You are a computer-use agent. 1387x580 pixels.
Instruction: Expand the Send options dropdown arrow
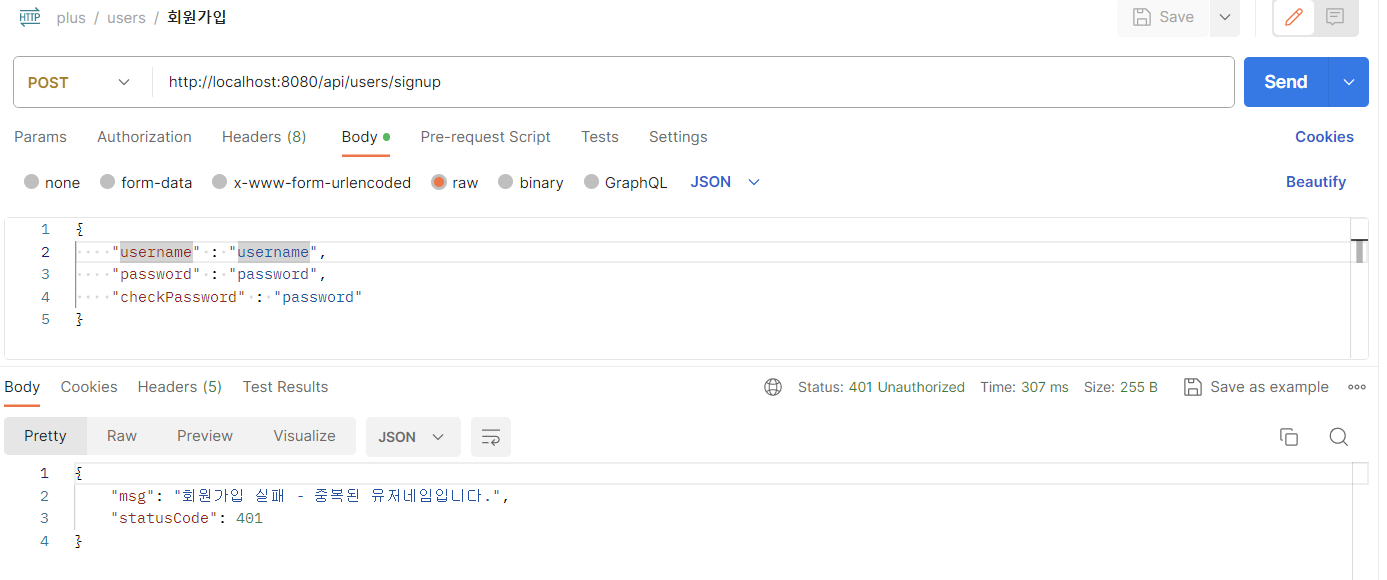click(x=1348, y=82)
